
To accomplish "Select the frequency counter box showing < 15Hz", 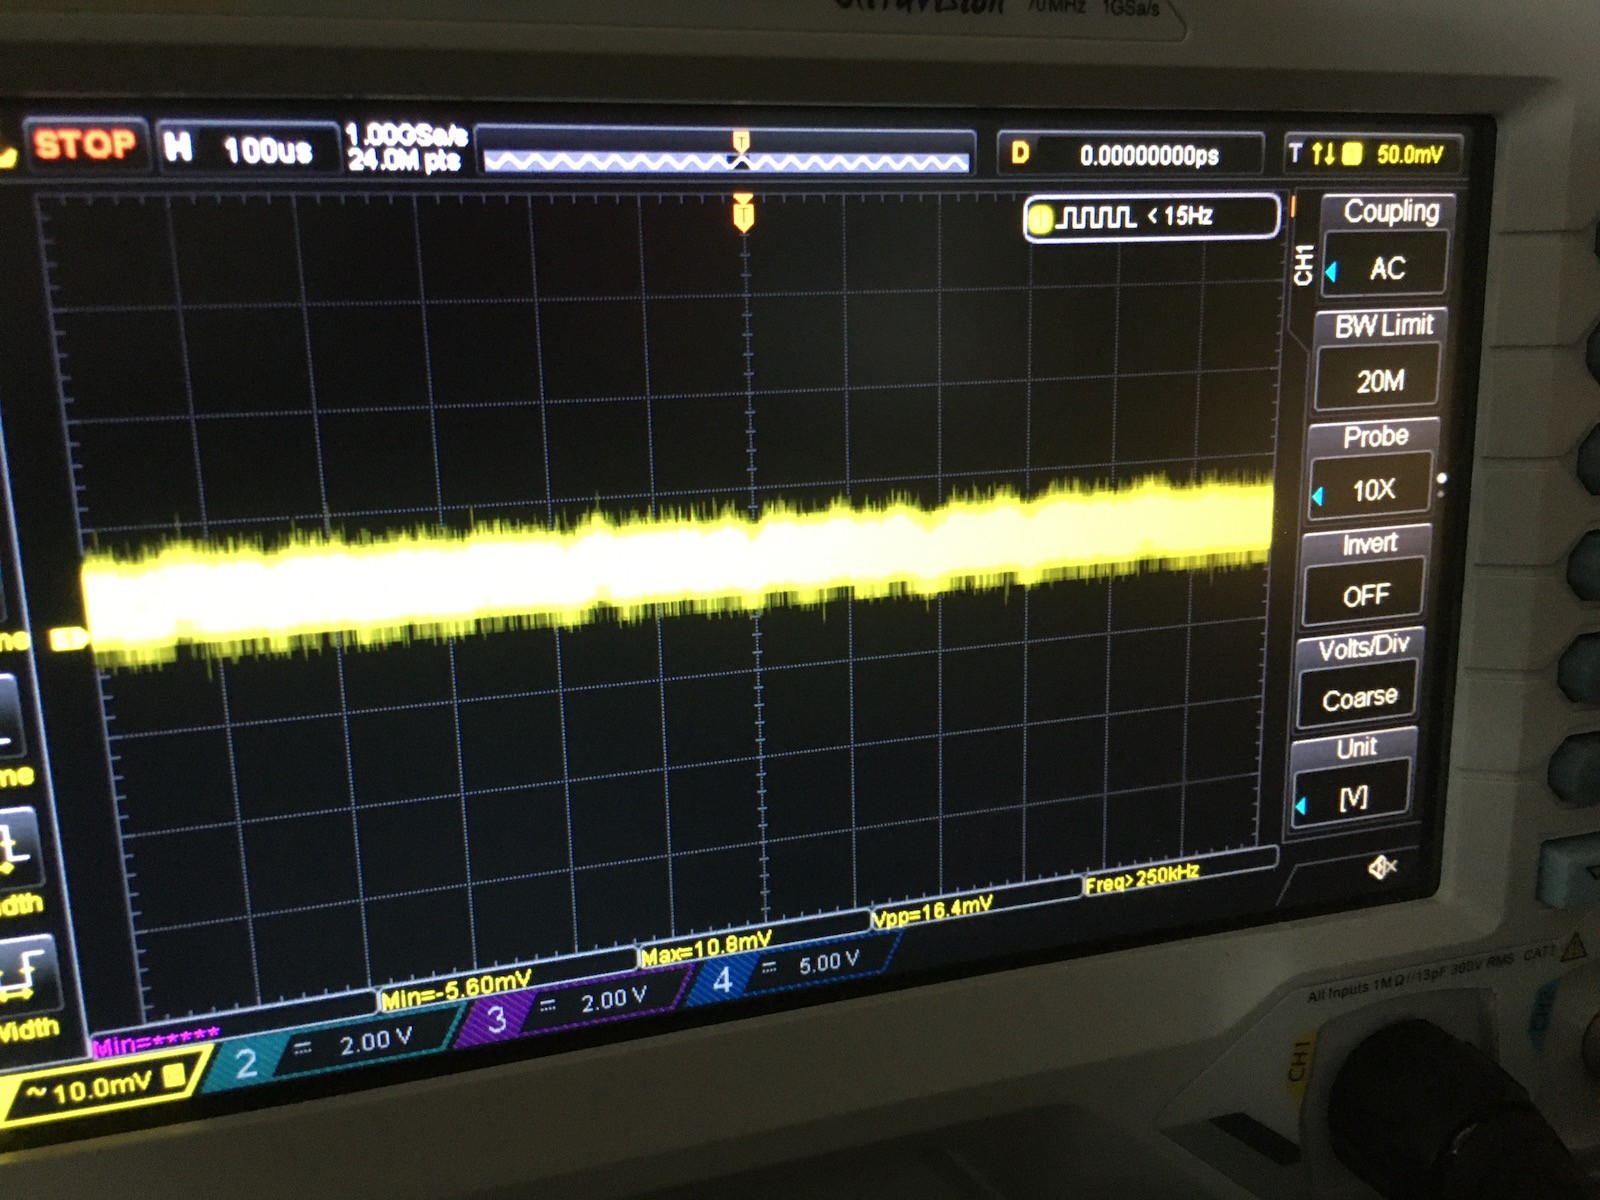I will pyautogui.click(x=1152, y=217).
